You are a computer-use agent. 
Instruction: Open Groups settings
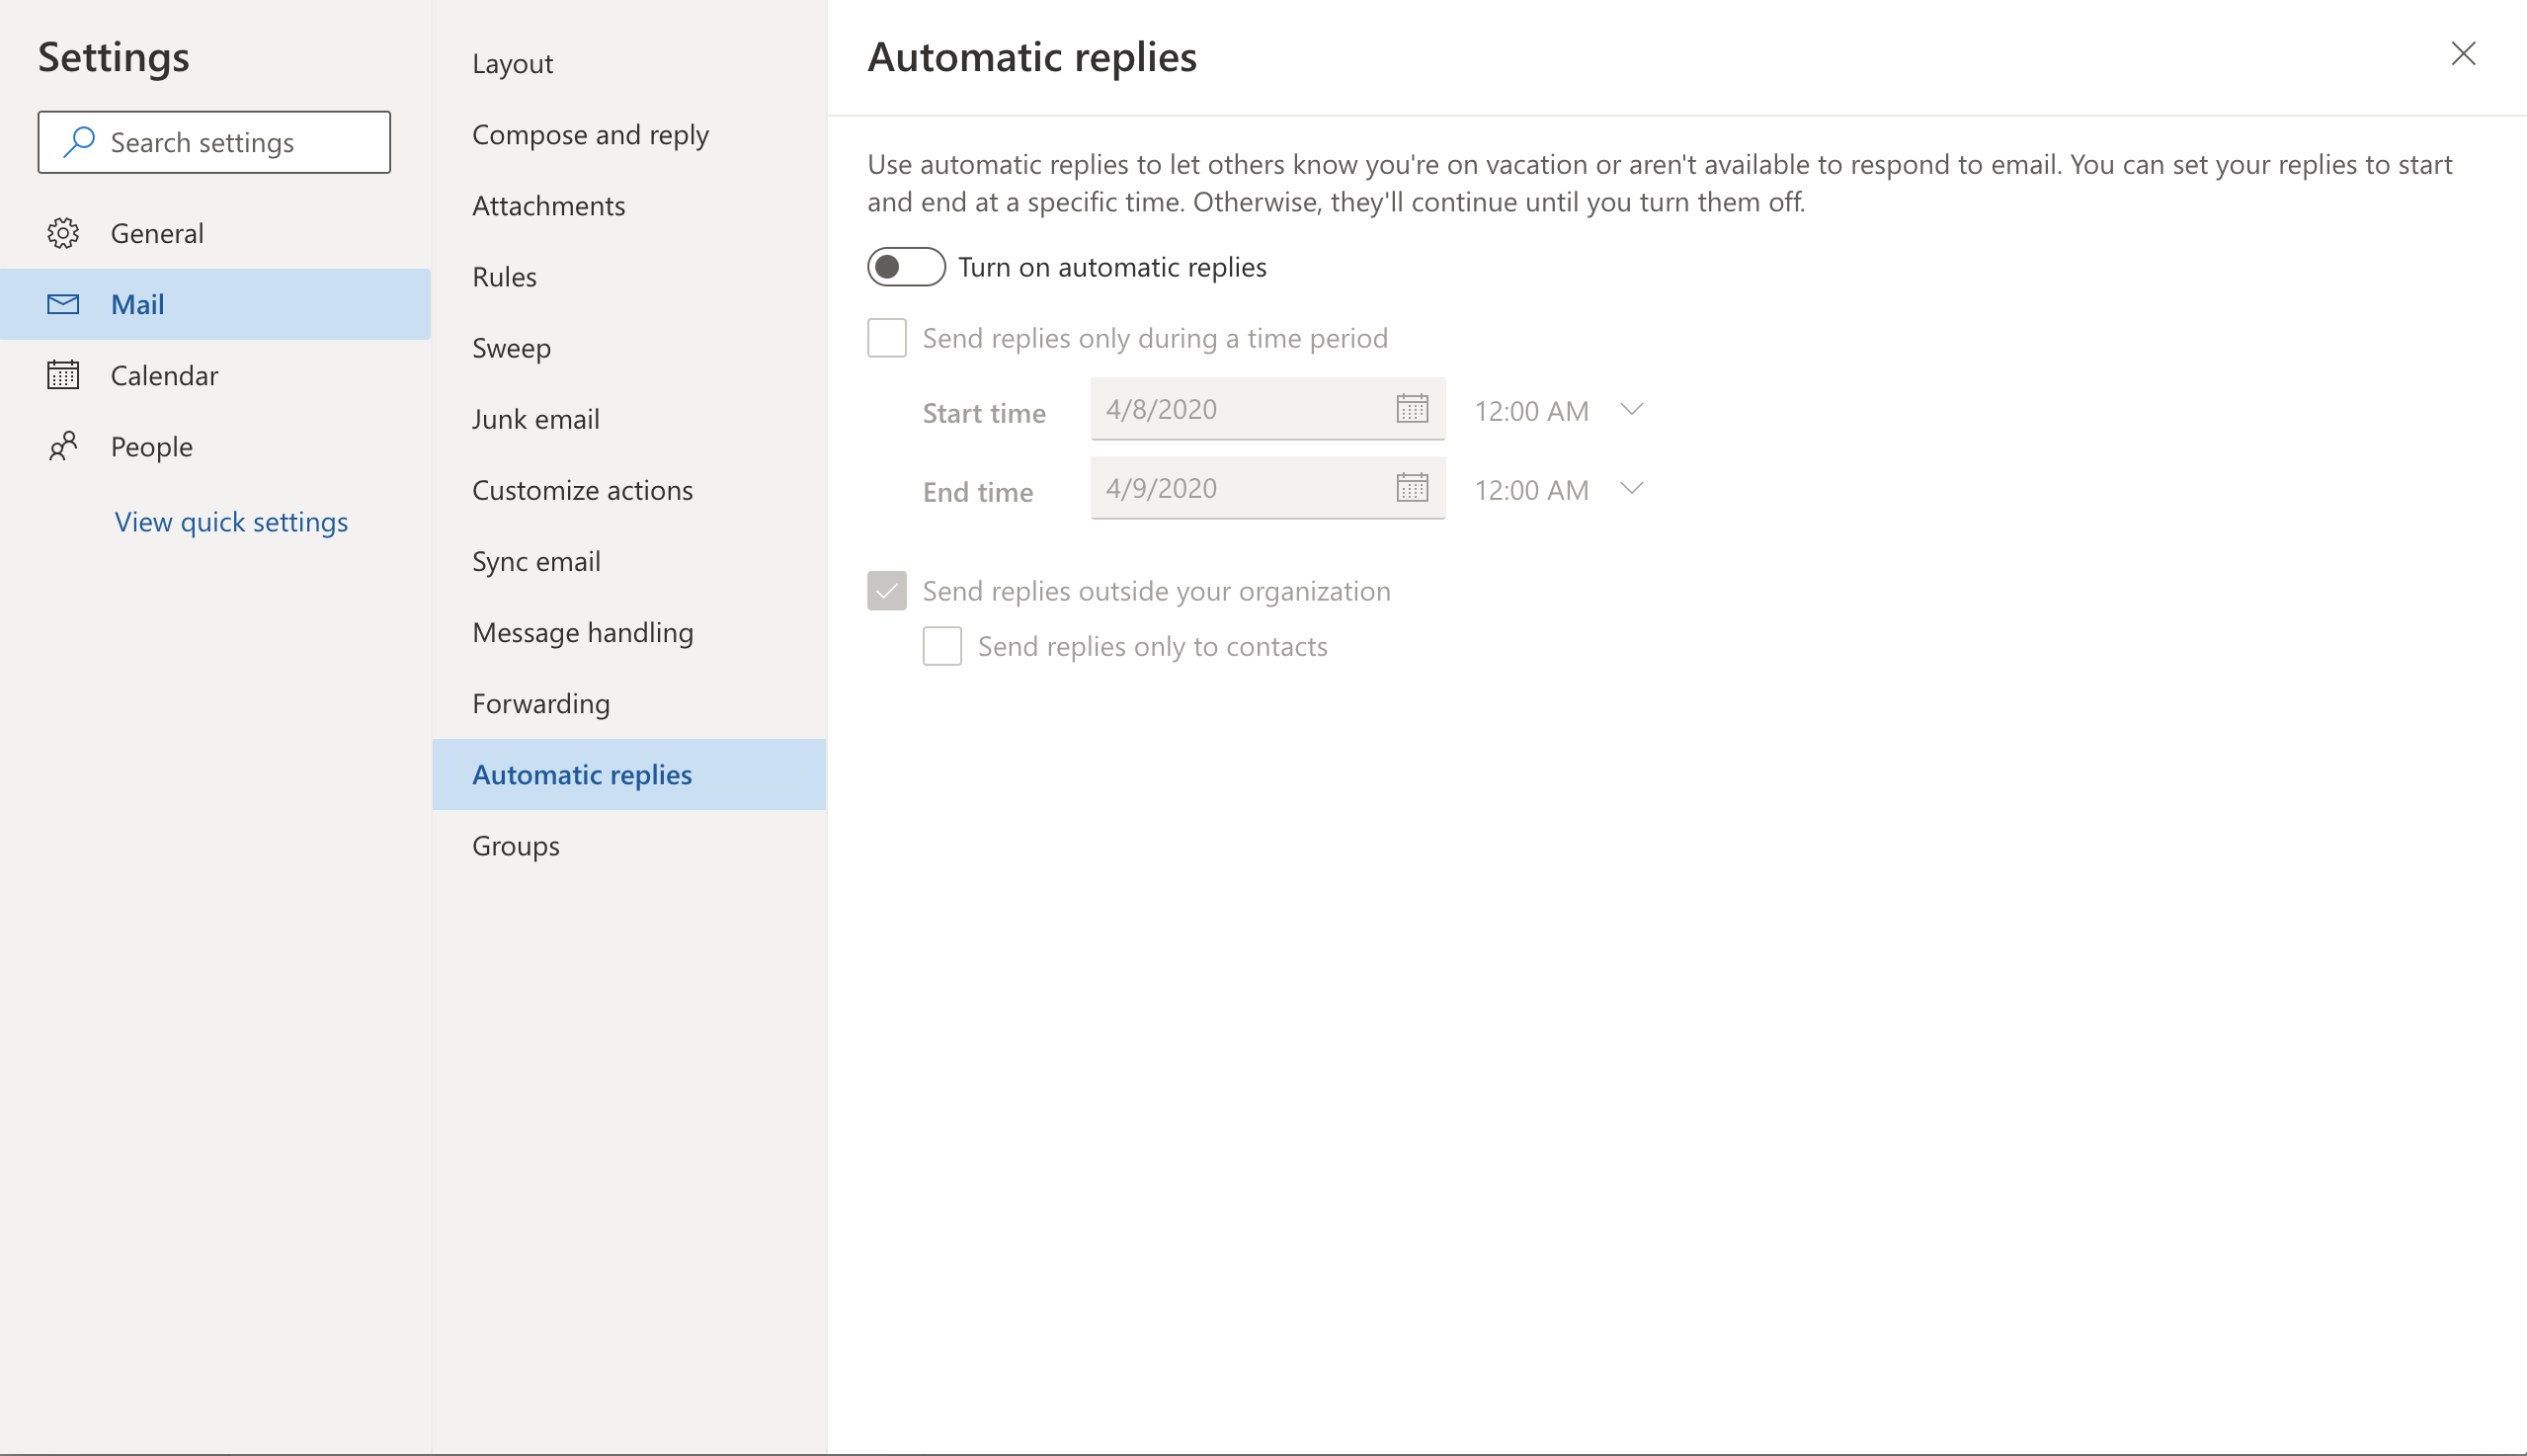tap(629, 845)
